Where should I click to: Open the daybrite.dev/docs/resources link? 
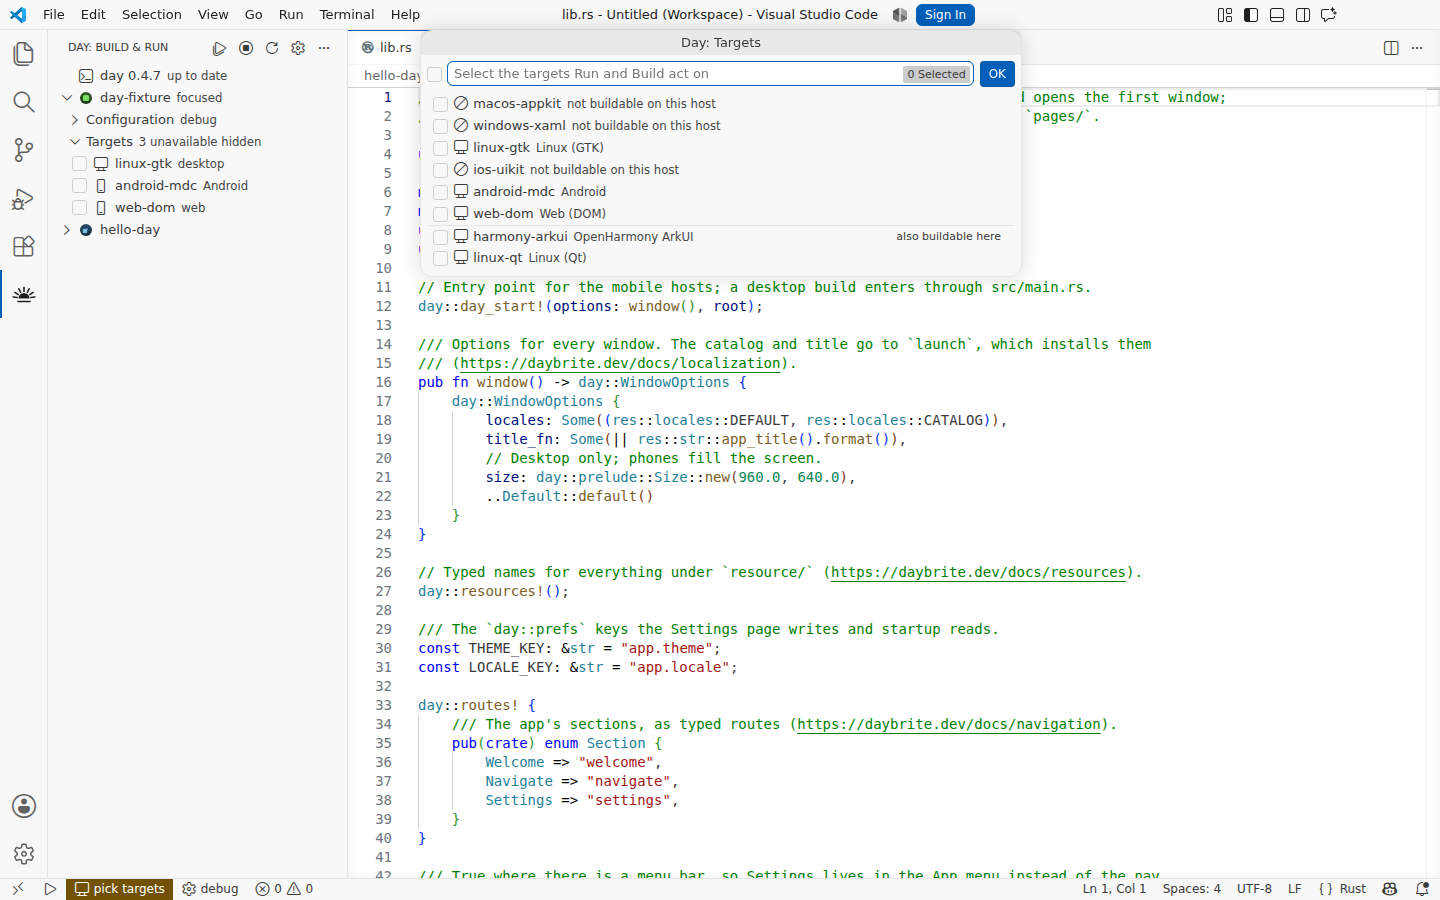pos(978,573)
